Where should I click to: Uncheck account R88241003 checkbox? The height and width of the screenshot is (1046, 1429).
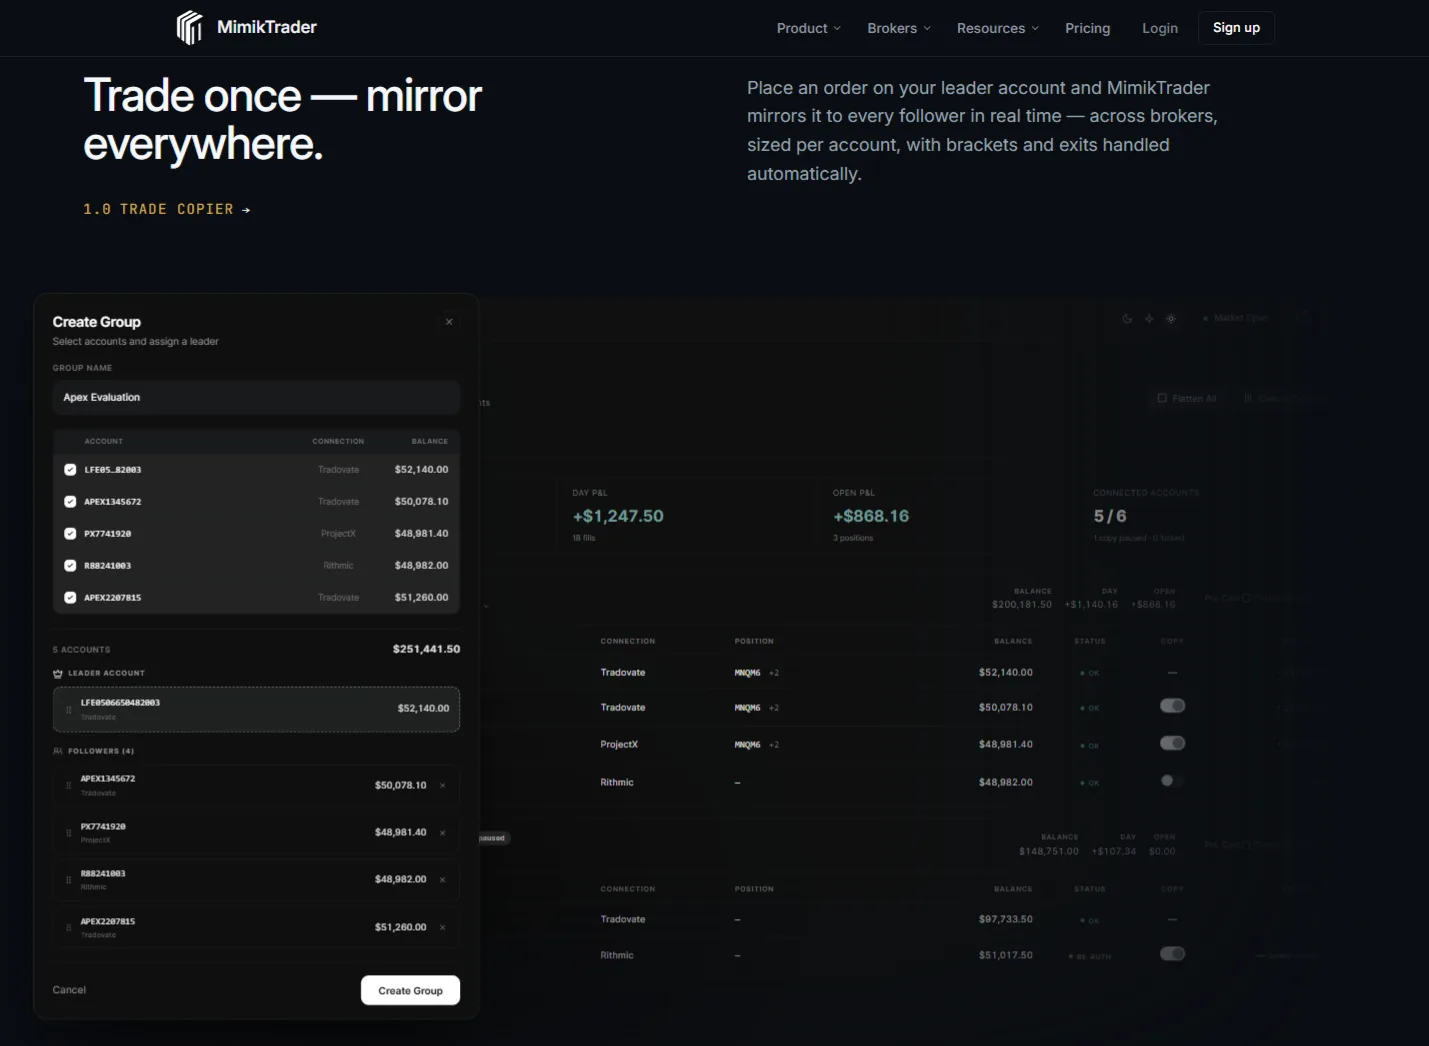(70, 566)
